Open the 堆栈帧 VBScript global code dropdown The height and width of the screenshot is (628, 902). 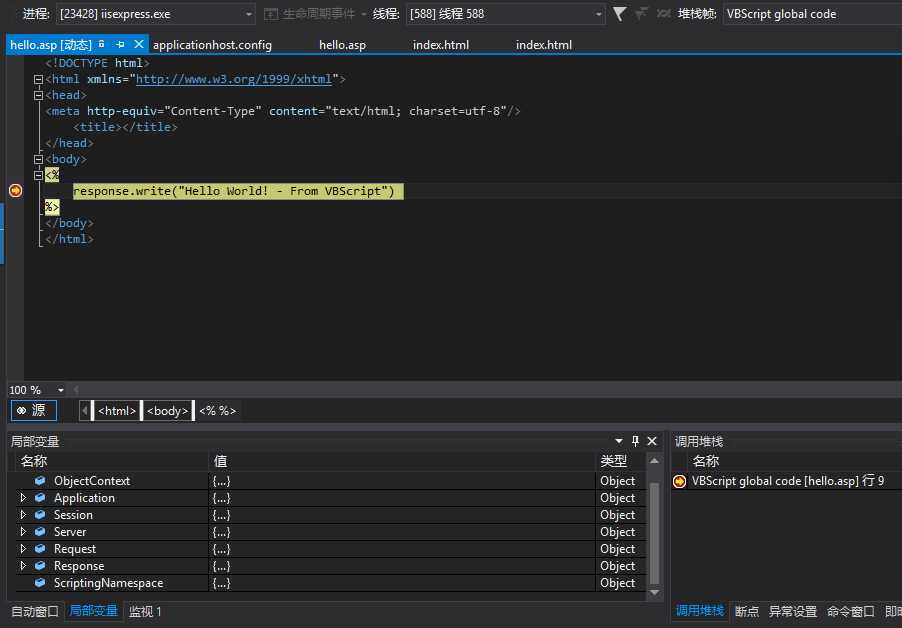click(x=810, y=14)
